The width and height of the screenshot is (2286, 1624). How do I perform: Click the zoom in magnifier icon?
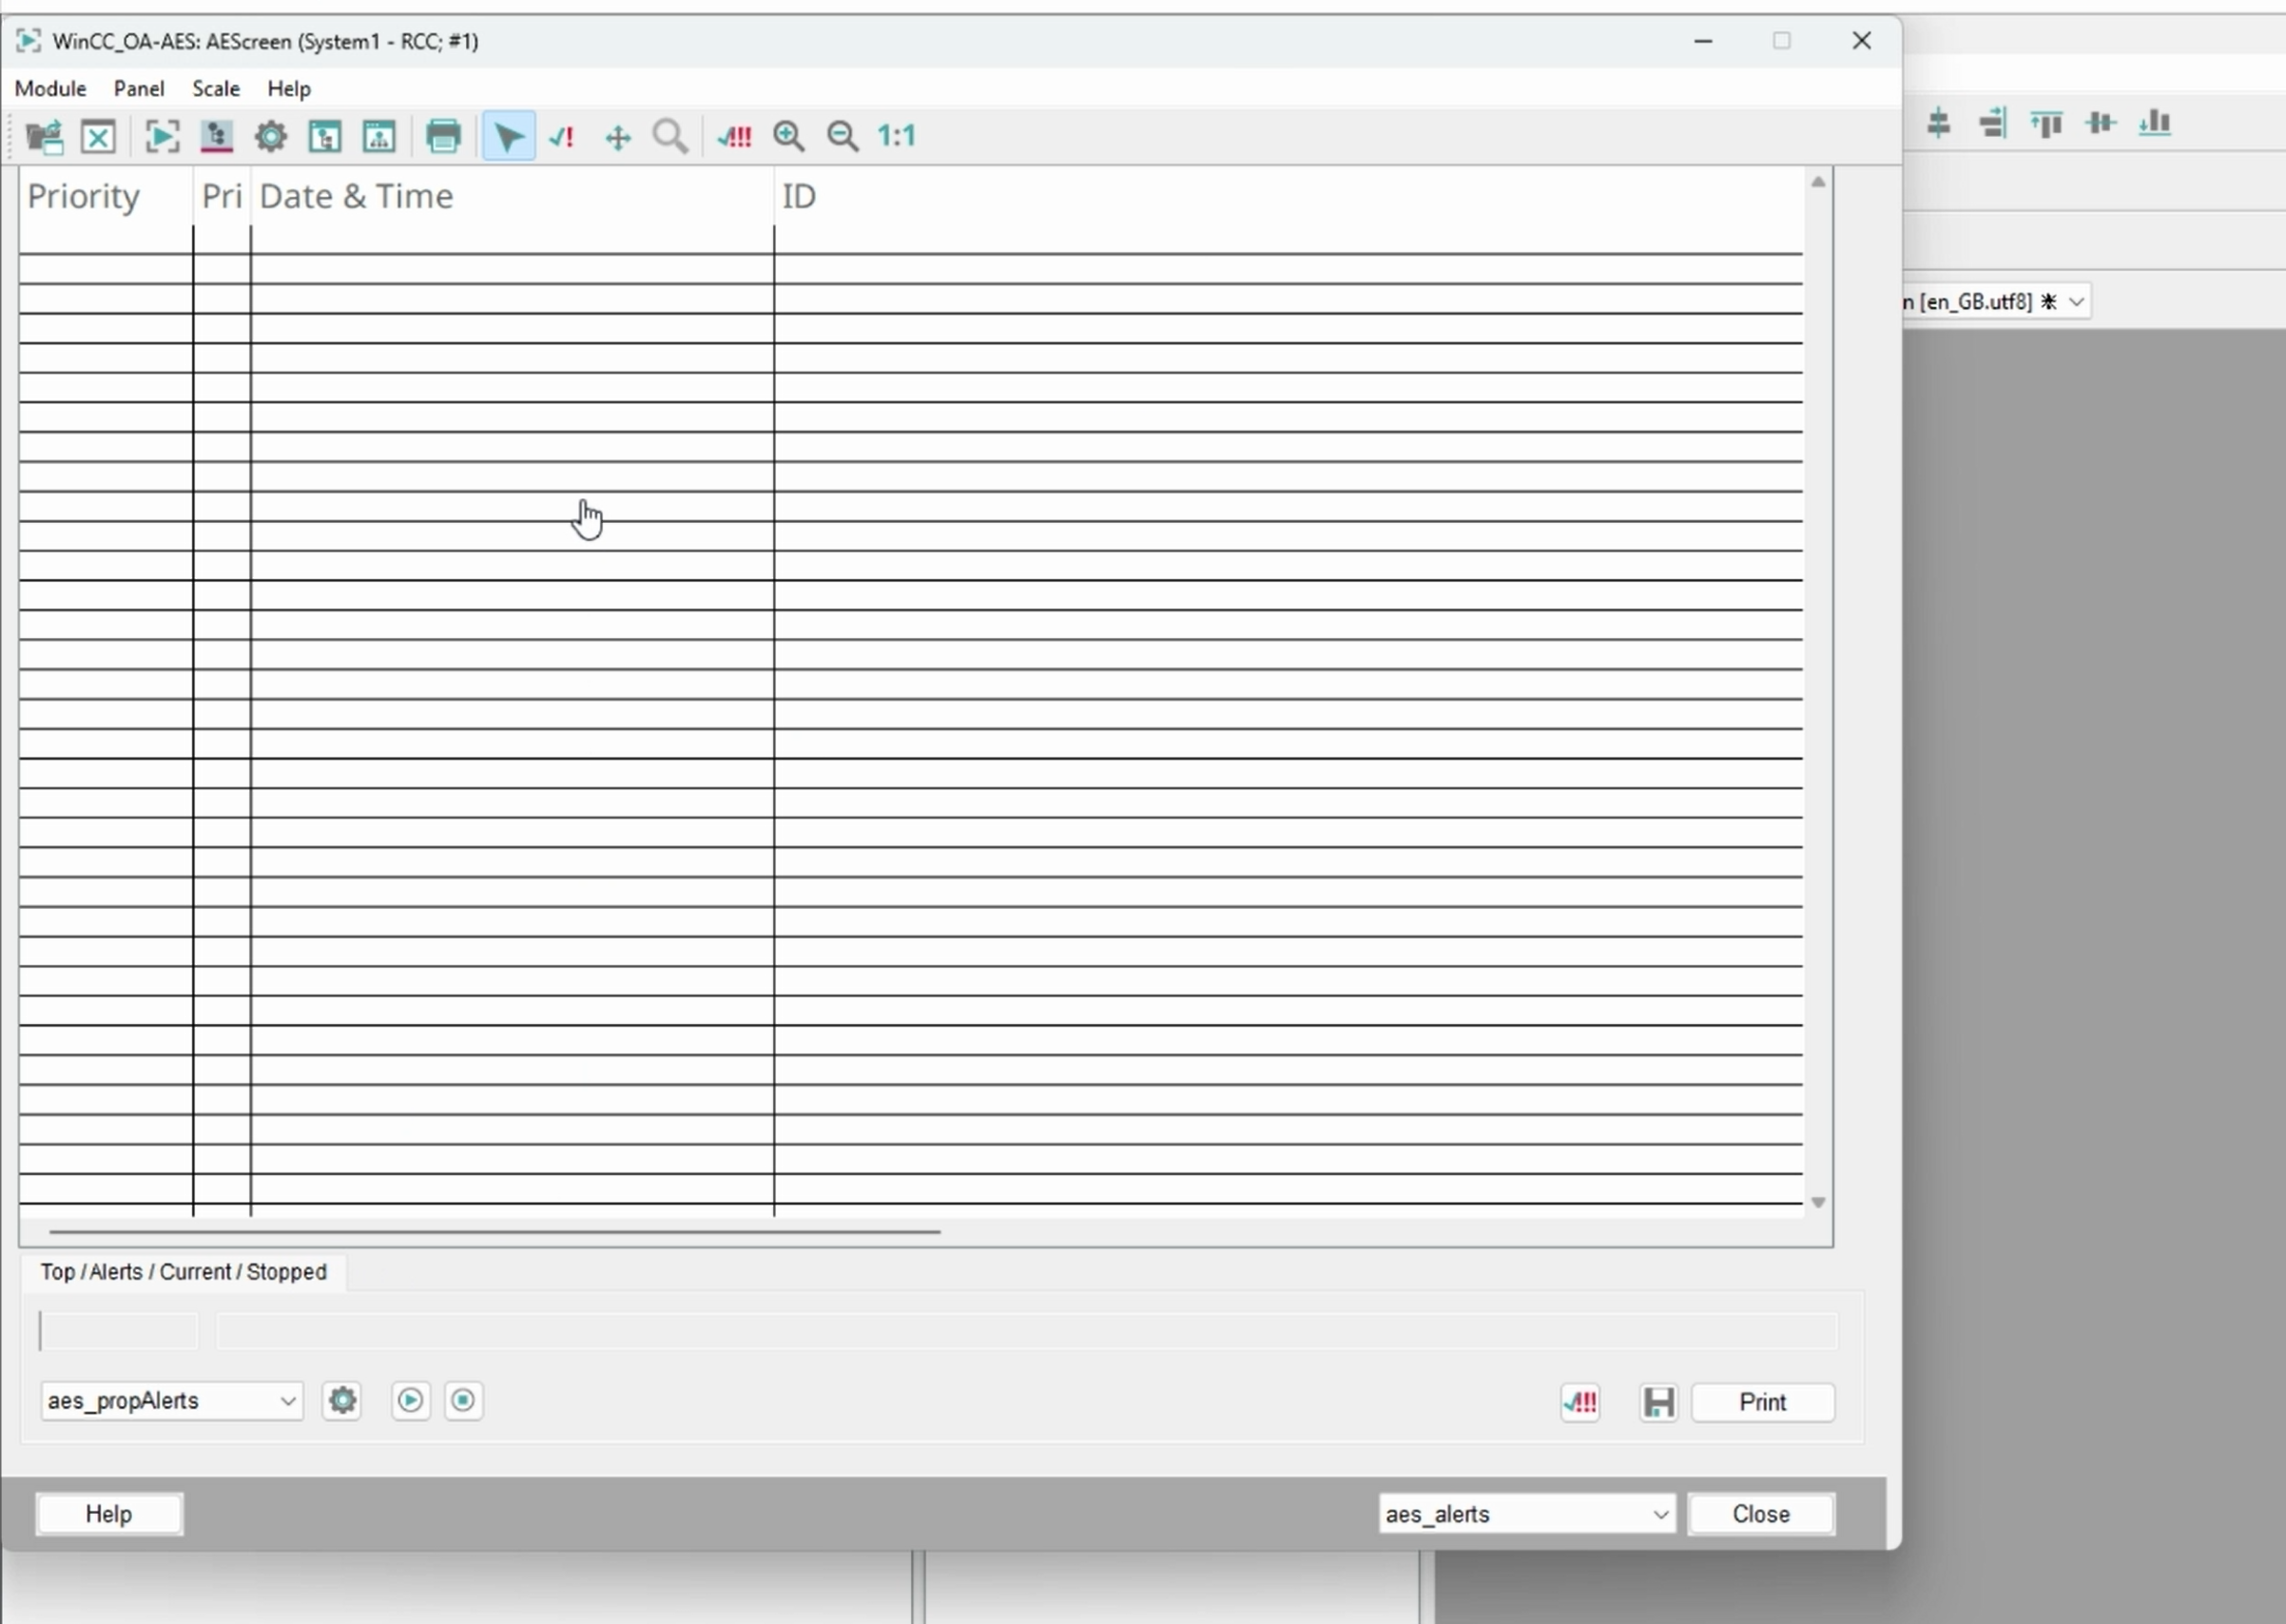point(789,136)
